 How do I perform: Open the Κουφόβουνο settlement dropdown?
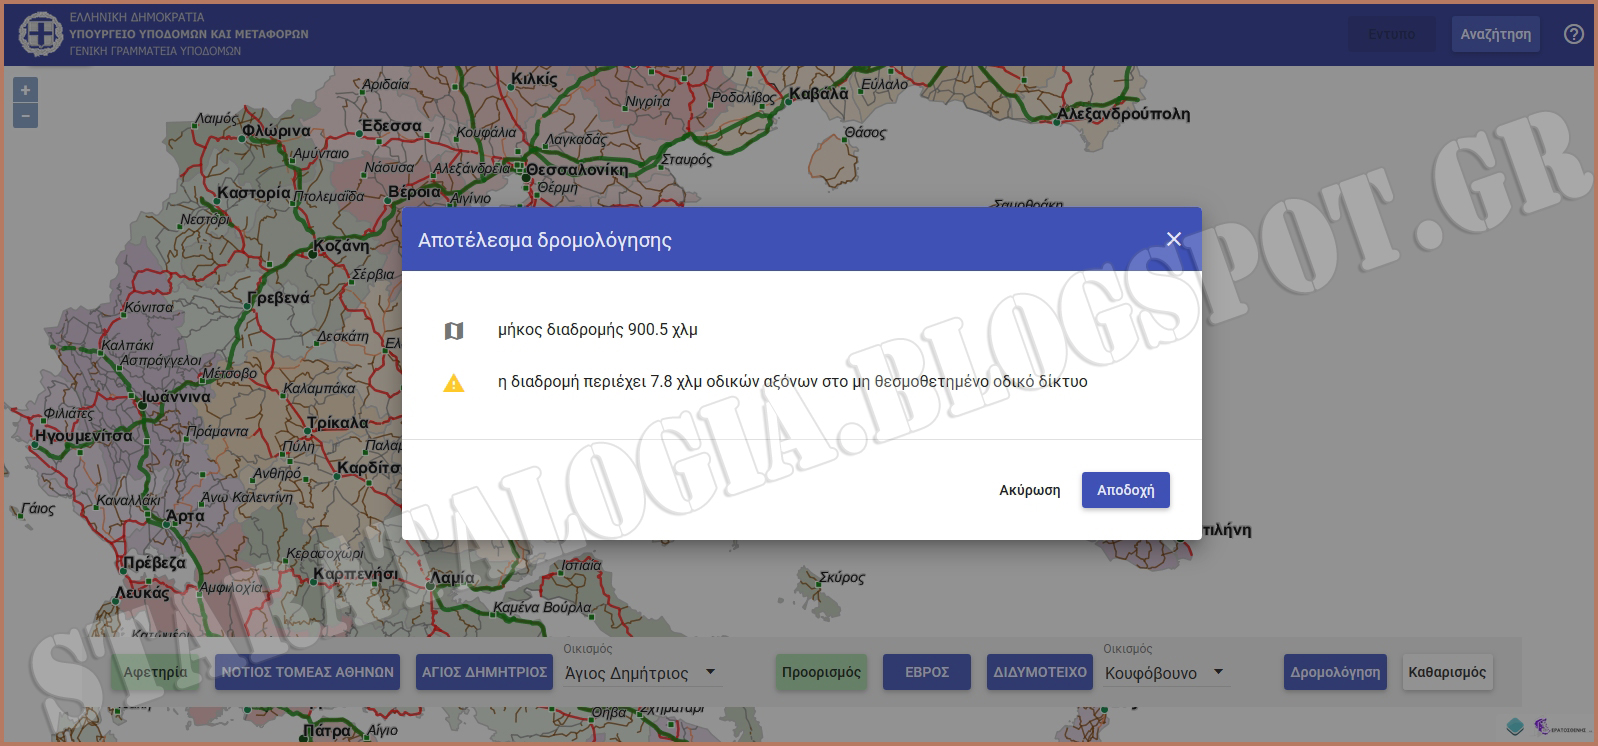coord(1165,673)
